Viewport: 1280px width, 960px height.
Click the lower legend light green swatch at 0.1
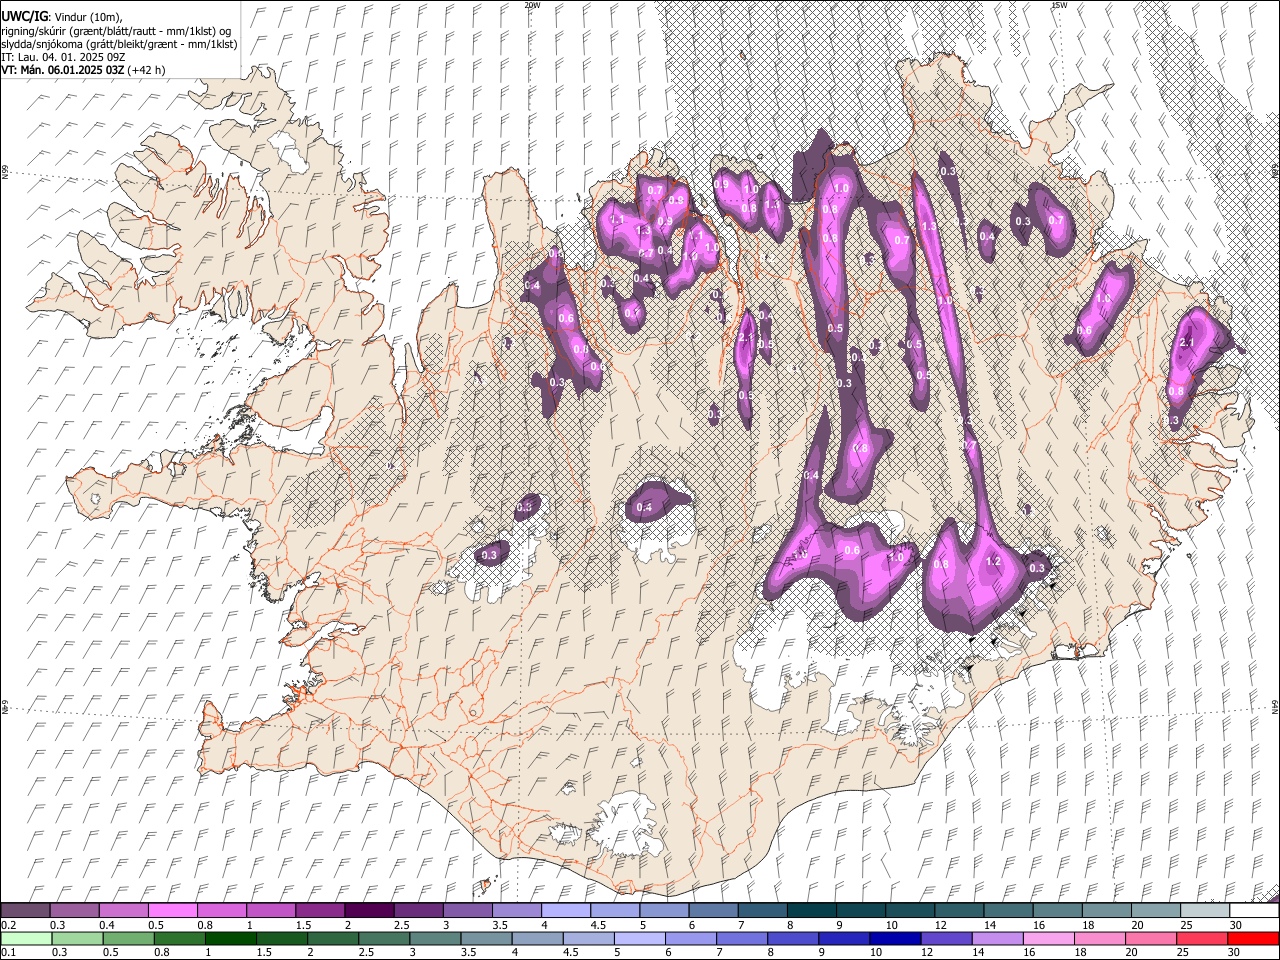click(26, 939)
